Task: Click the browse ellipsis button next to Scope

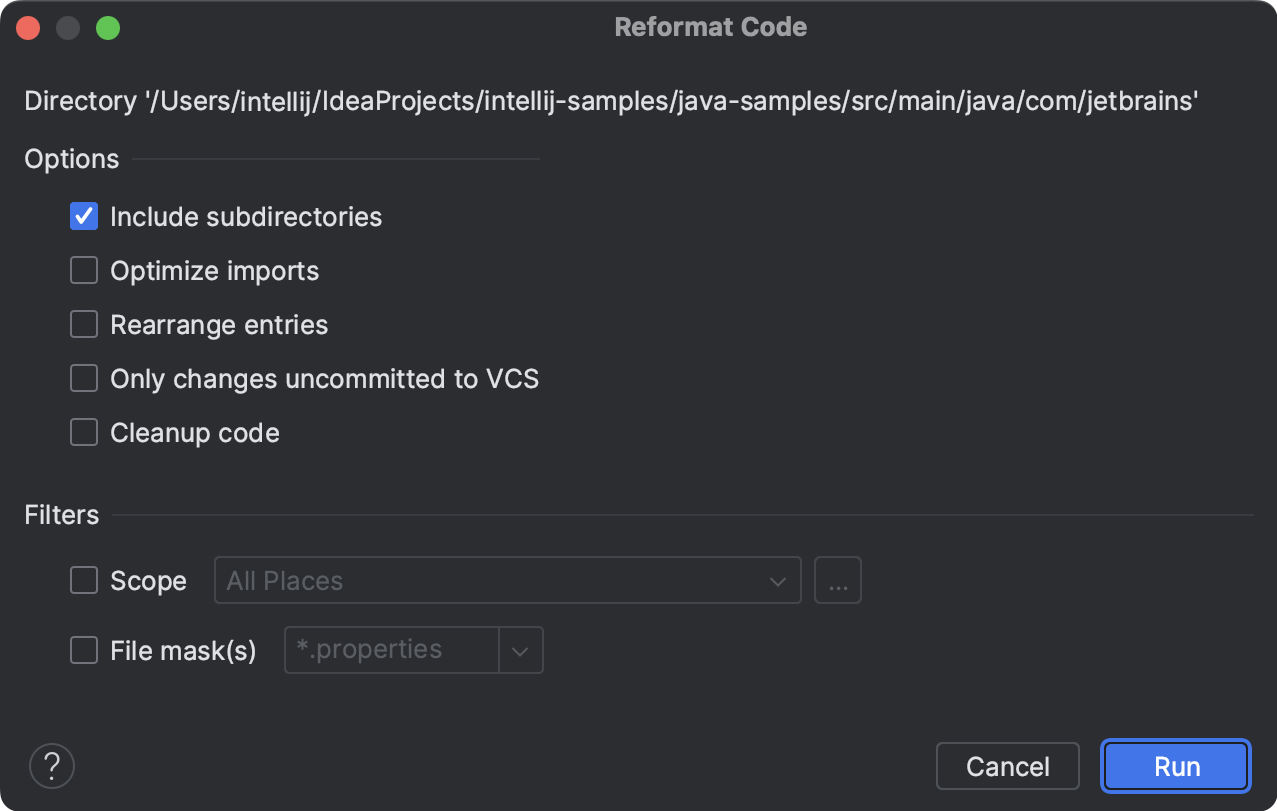Action: (837, 580)
